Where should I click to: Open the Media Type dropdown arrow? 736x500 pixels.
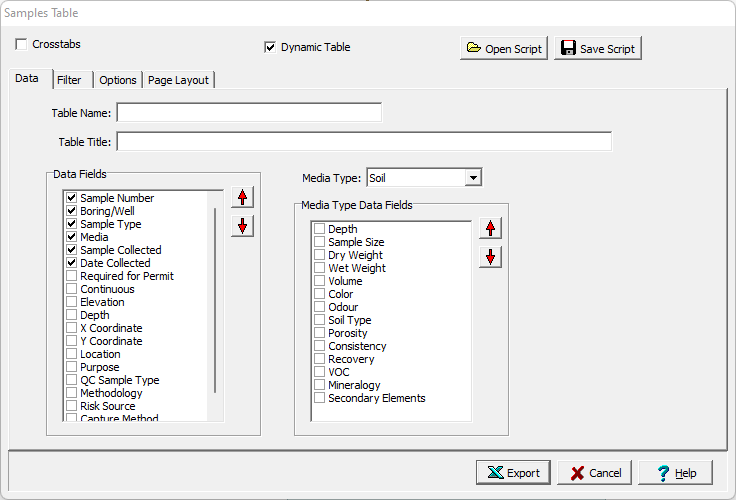[473, 178]
